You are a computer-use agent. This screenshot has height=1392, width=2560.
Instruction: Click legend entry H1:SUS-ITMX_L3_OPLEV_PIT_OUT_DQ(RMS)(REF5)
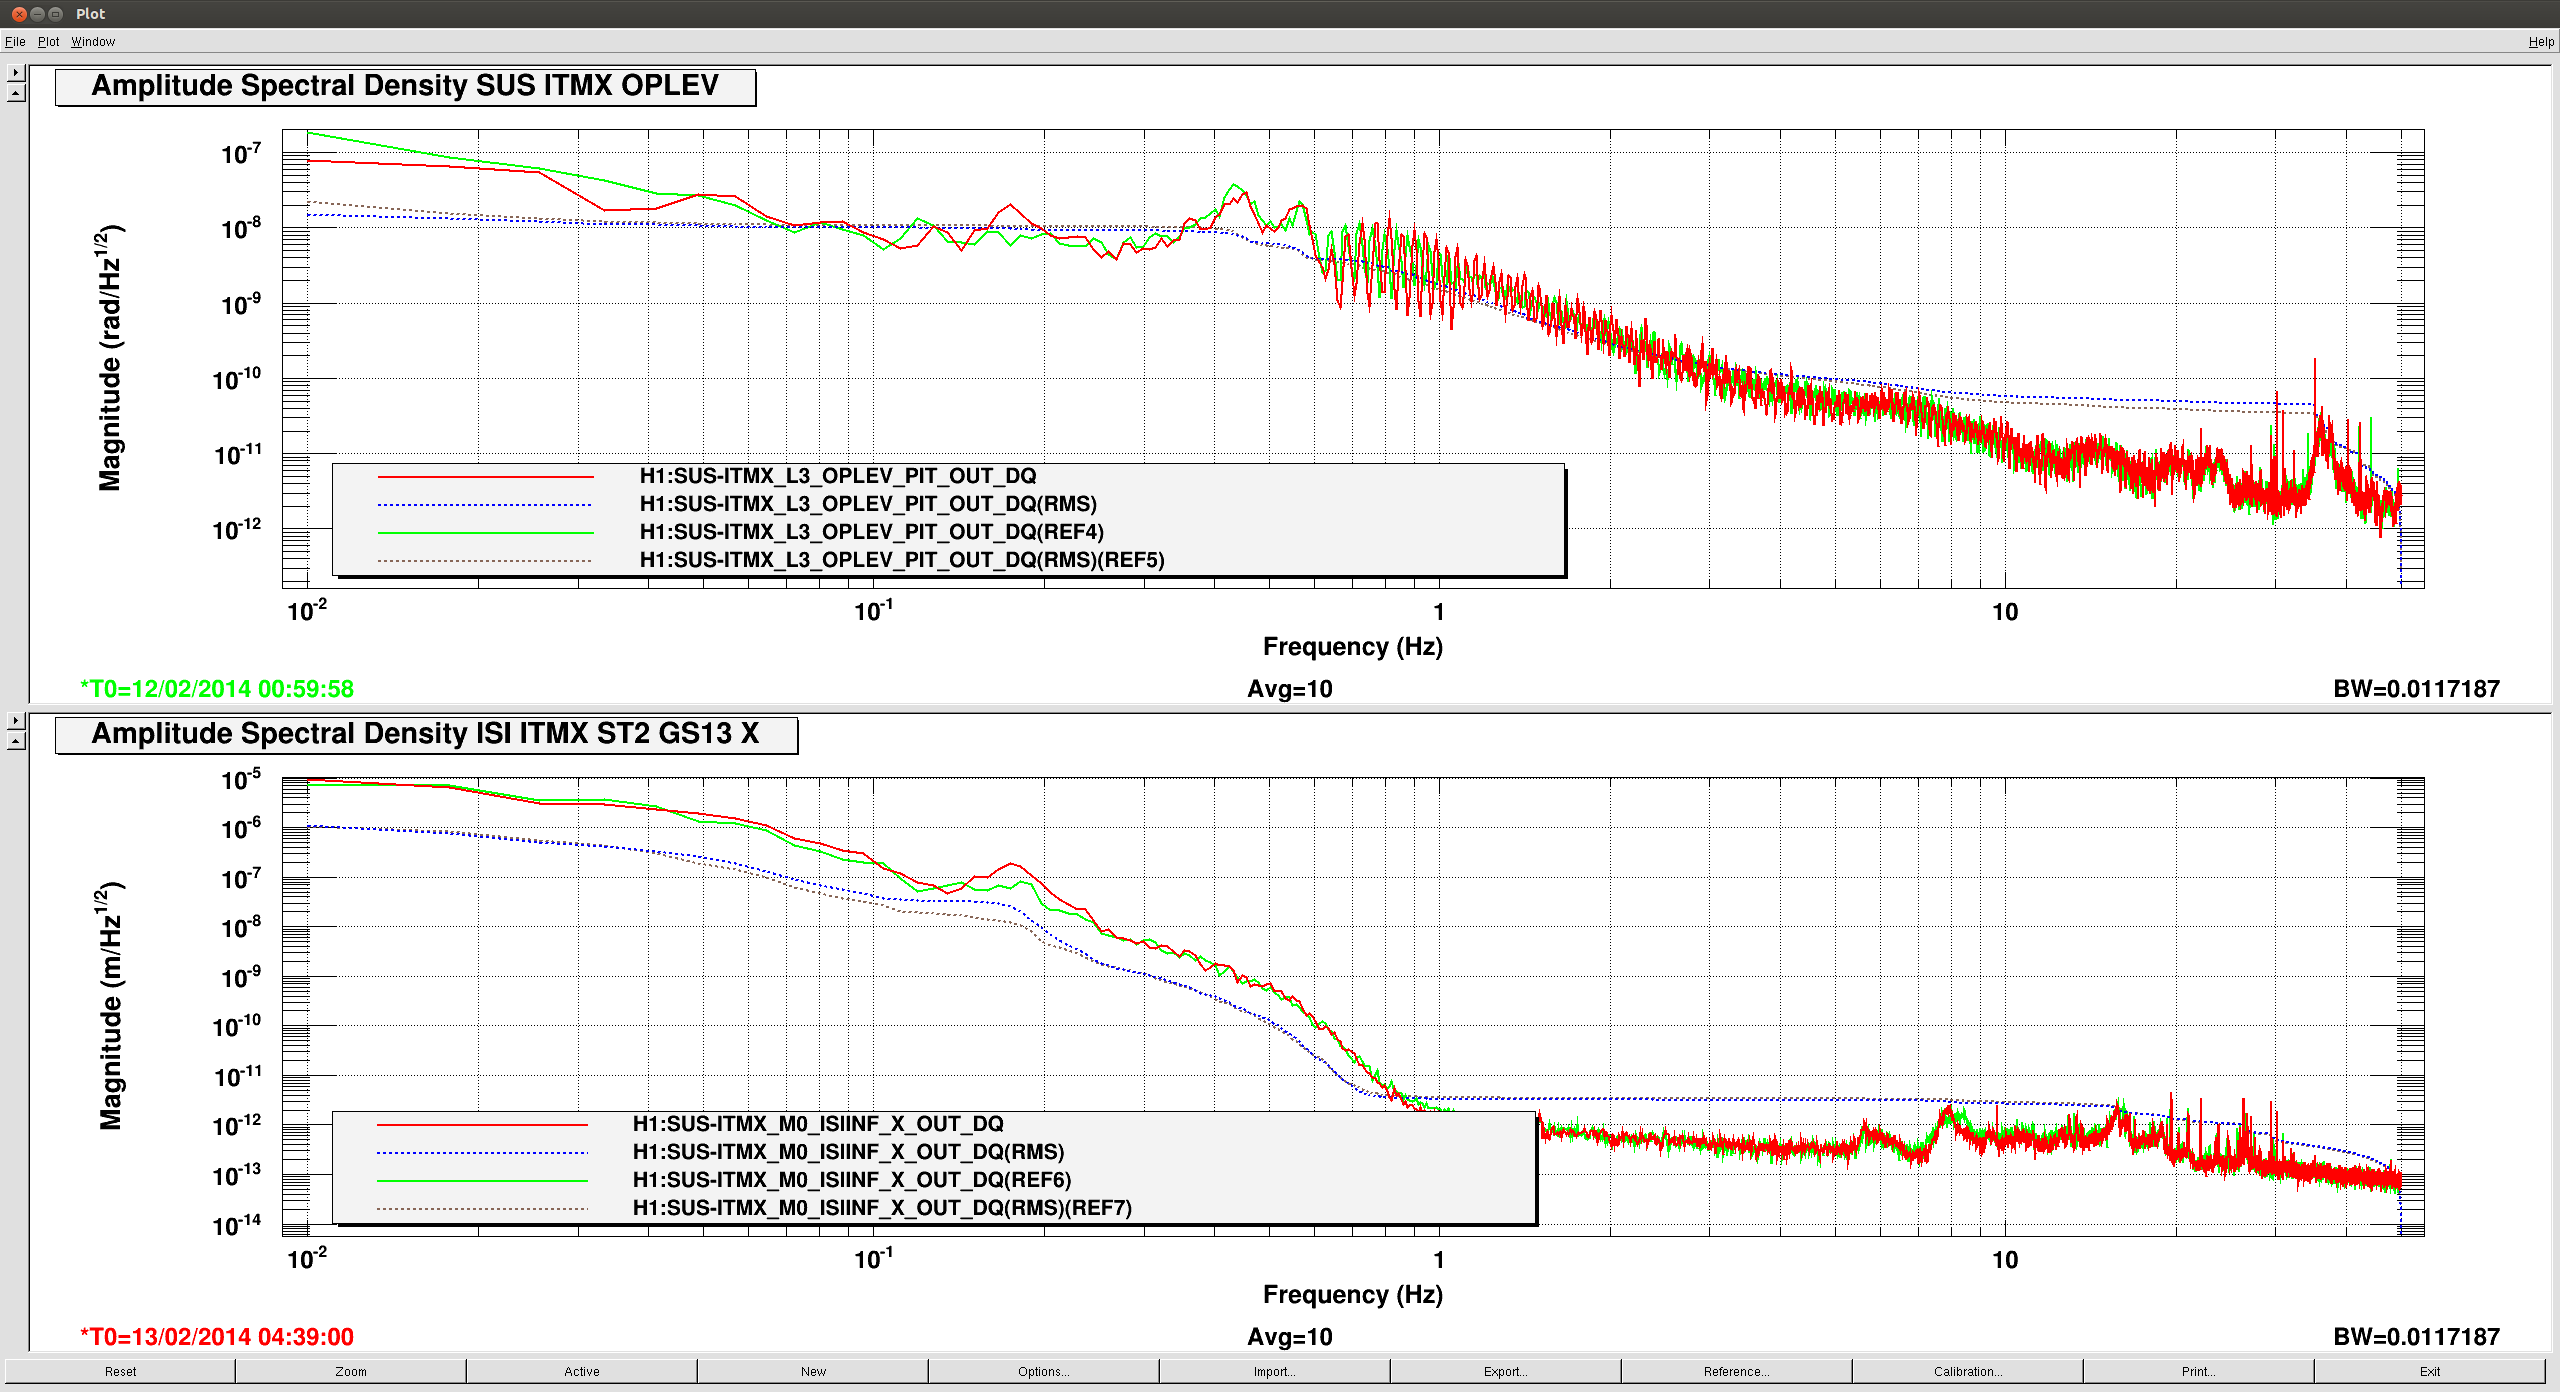(x=902, y=560)
